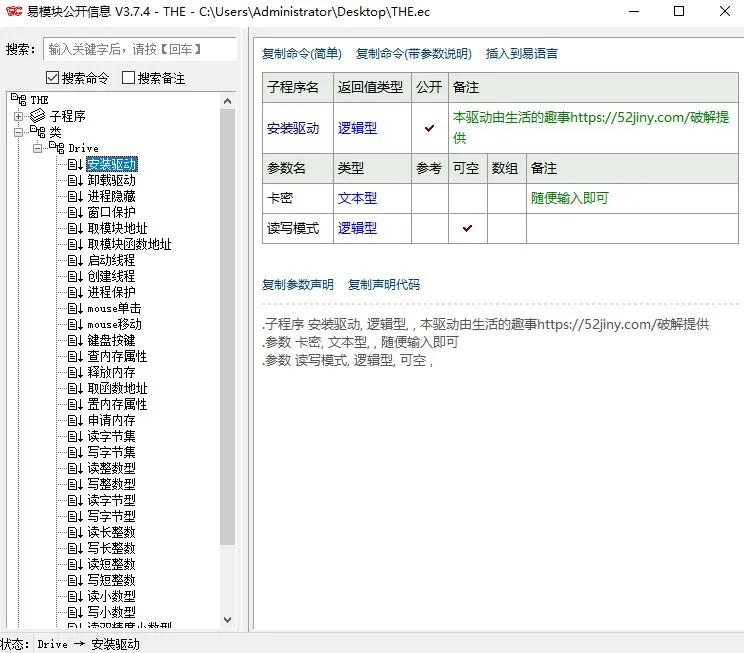Click the icon beside 释放内存
Screen dimensions: 744x653
(75, 372)
